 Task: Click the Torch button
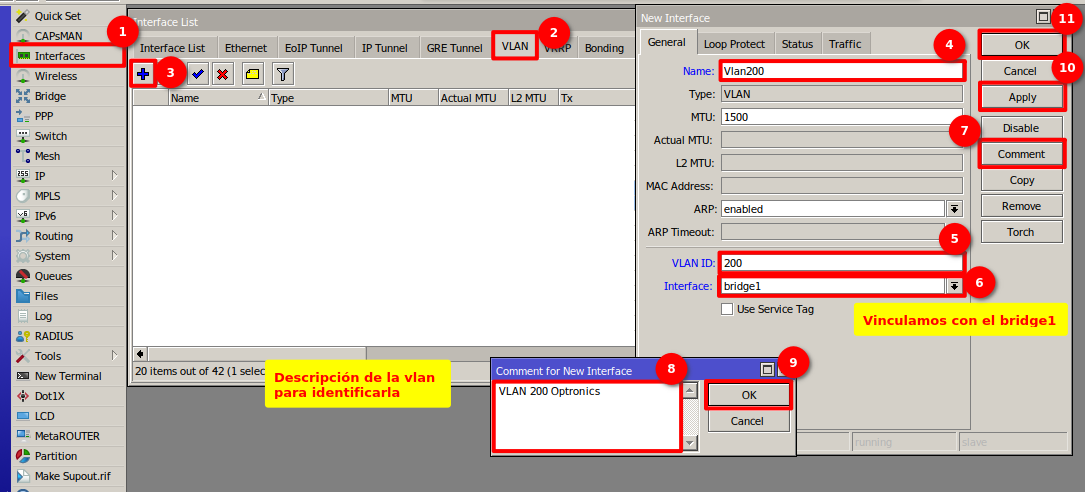click(x=1020, y=232)
